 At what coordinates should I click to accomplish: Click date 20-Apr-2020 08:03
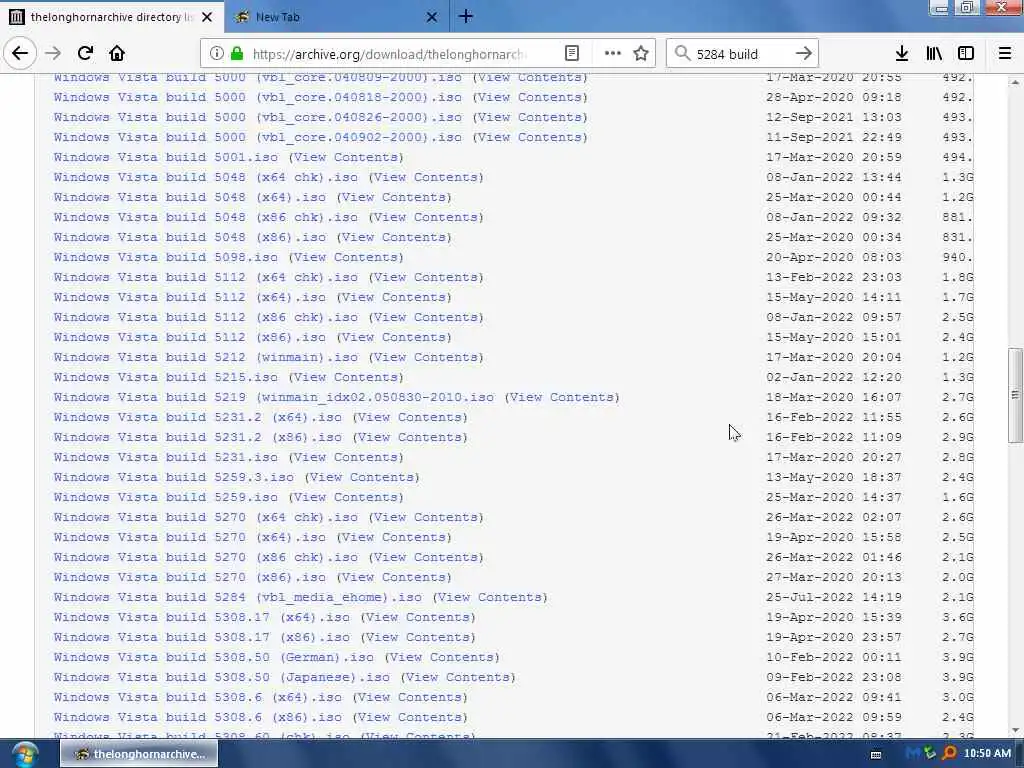pos(834,257)
